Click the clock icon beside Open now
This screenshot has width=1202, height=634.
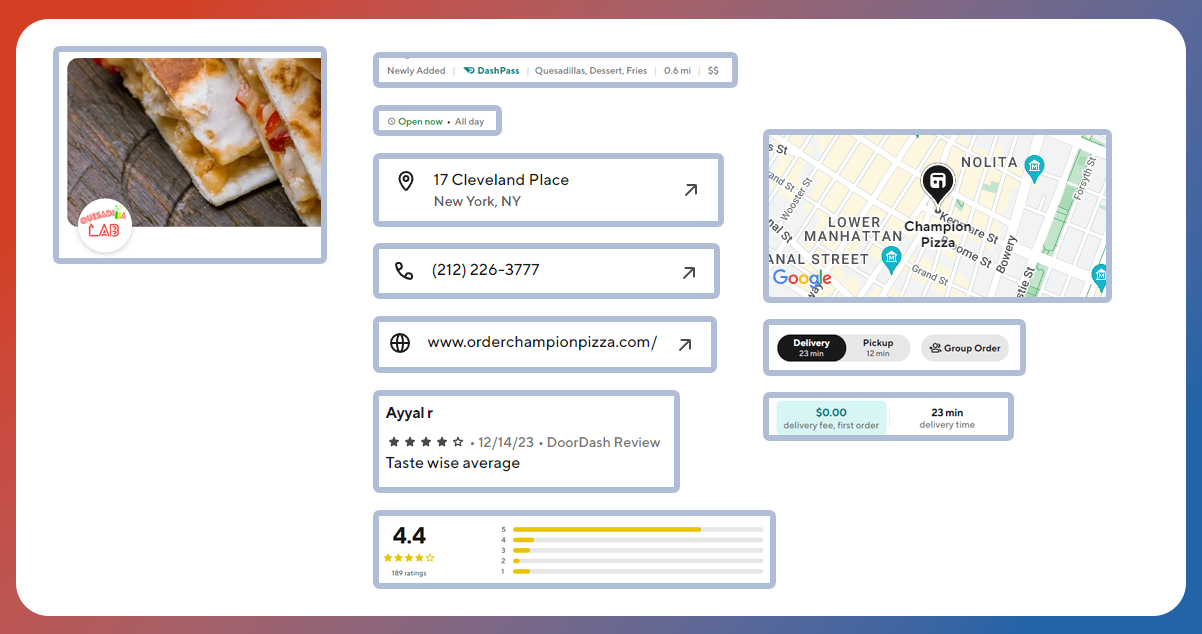[x=391, y=122]
